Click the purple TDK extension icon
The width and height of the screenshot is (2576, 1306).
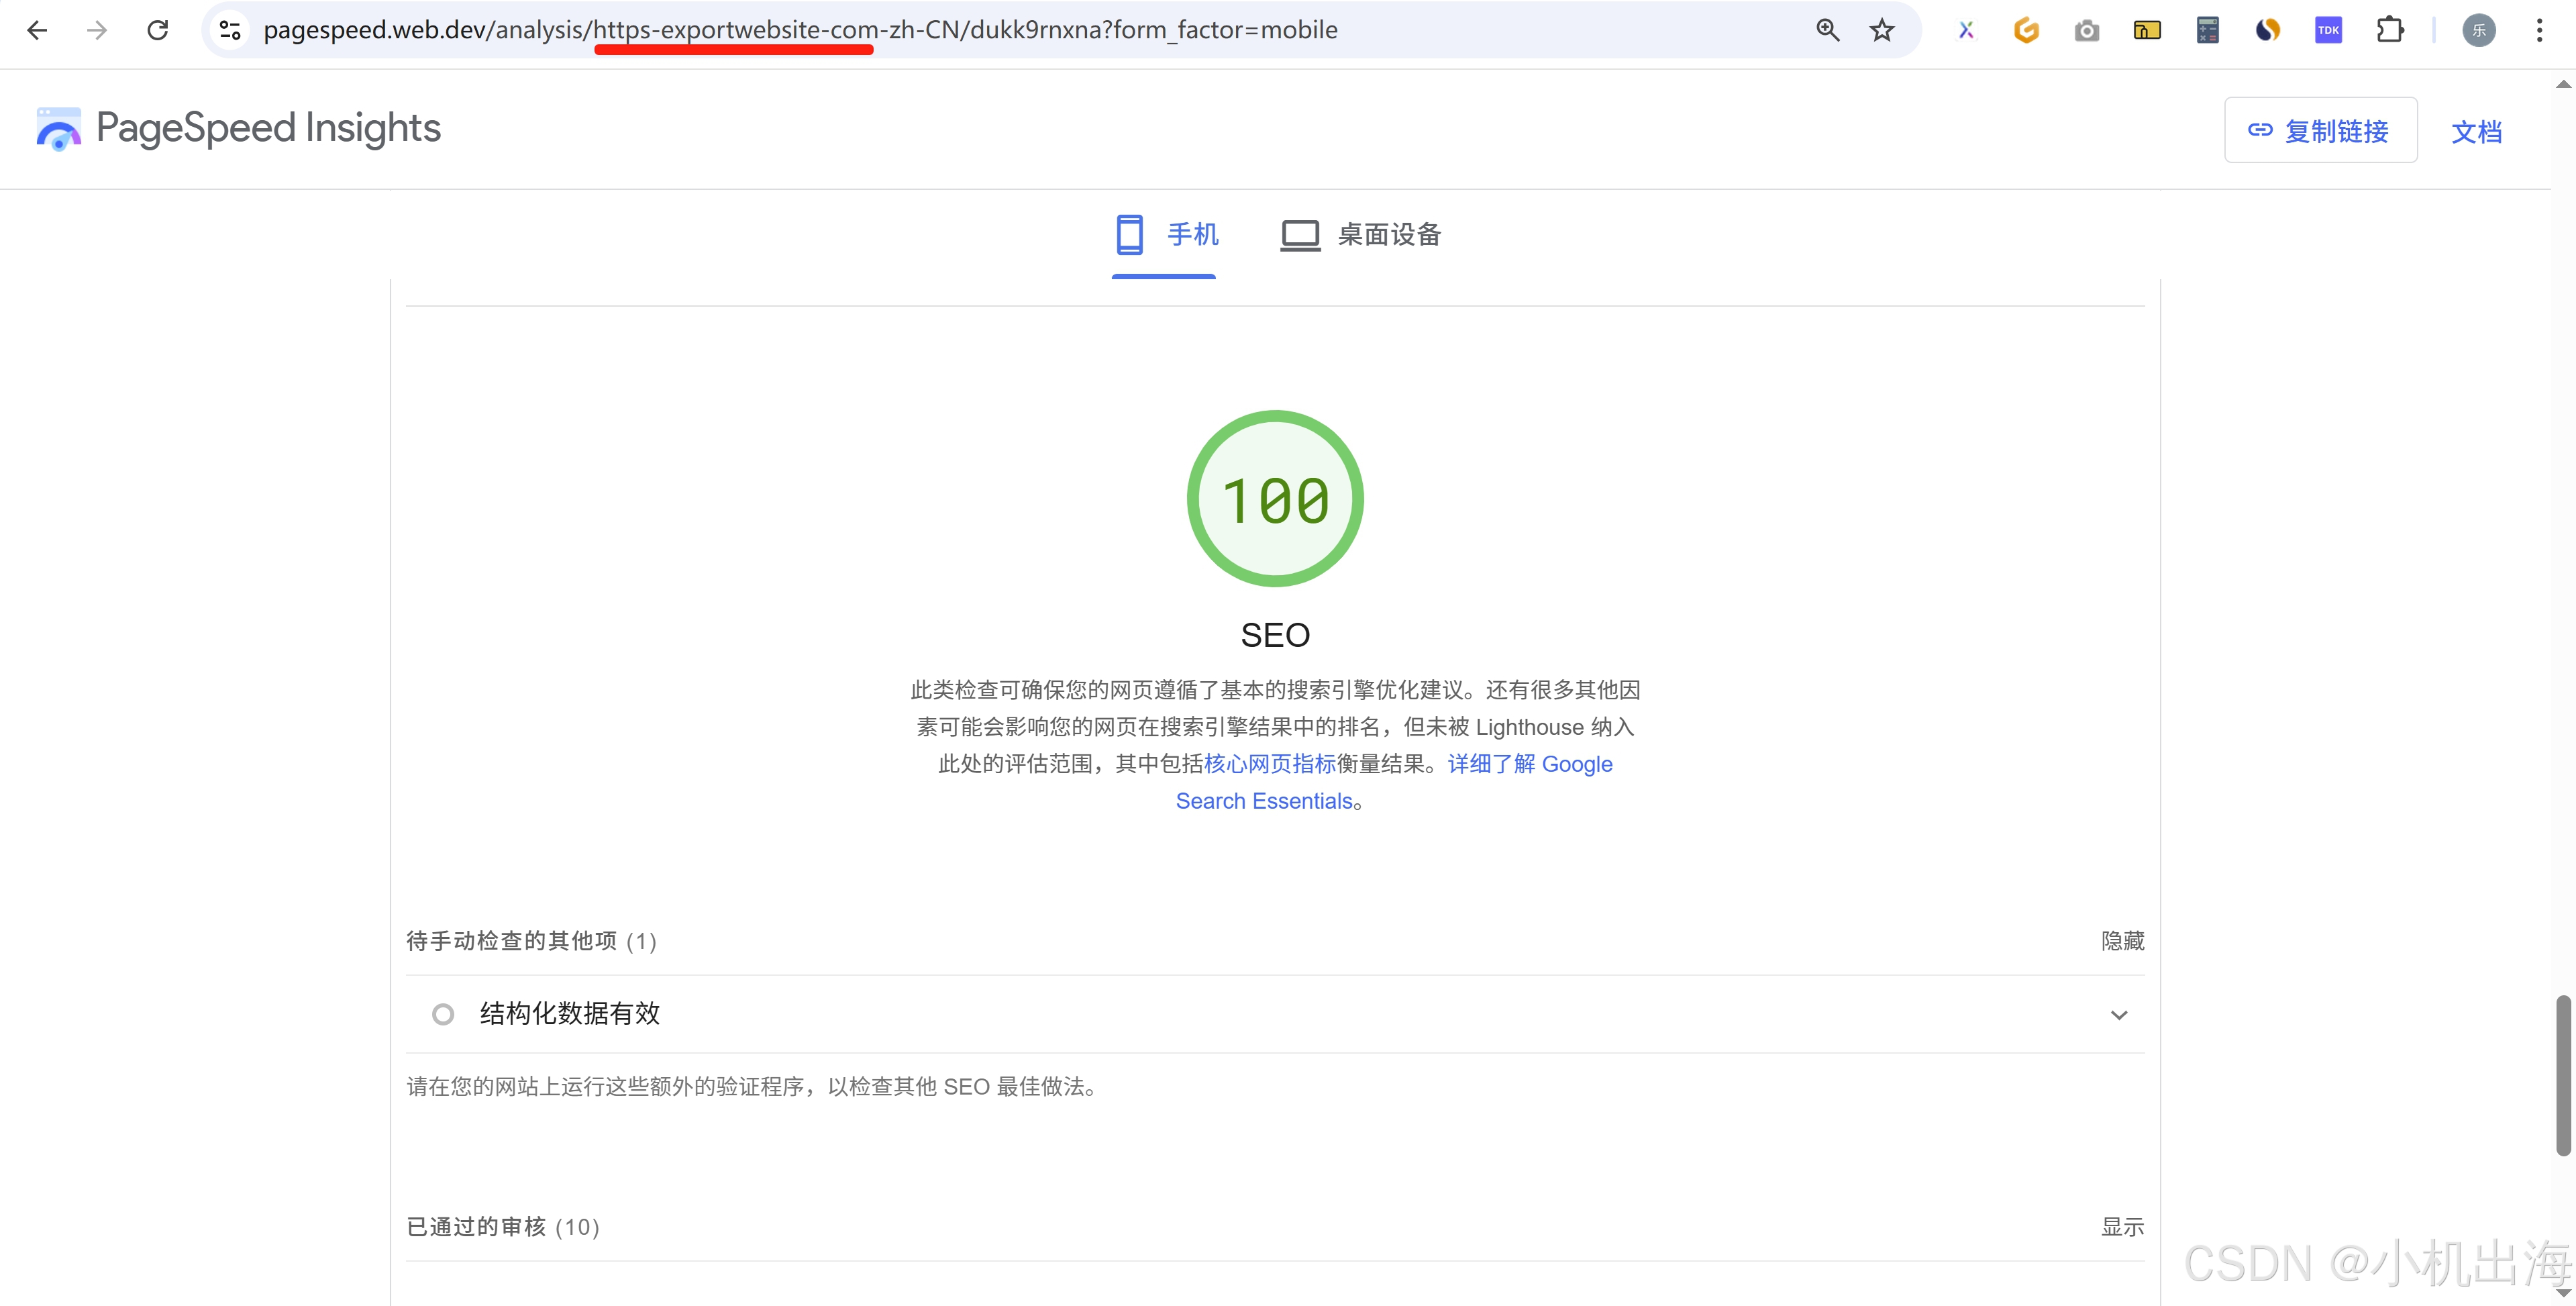point(2328,30)
